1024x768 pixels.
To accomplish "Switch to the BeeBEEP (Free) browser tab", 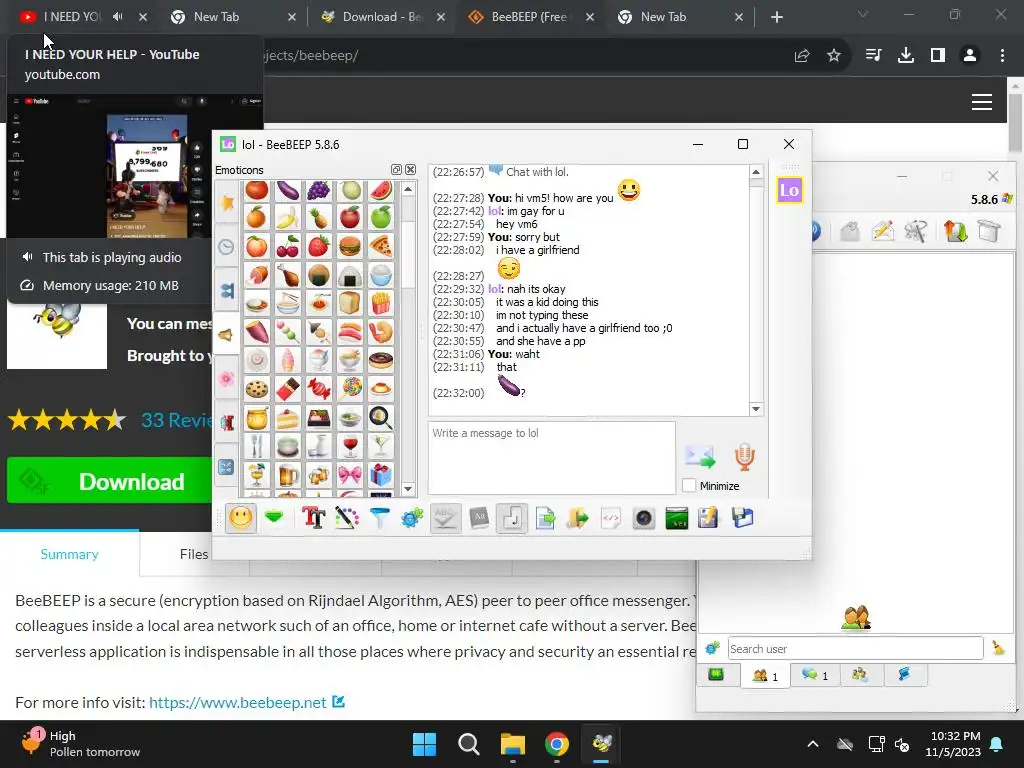I will coord(530,17).
